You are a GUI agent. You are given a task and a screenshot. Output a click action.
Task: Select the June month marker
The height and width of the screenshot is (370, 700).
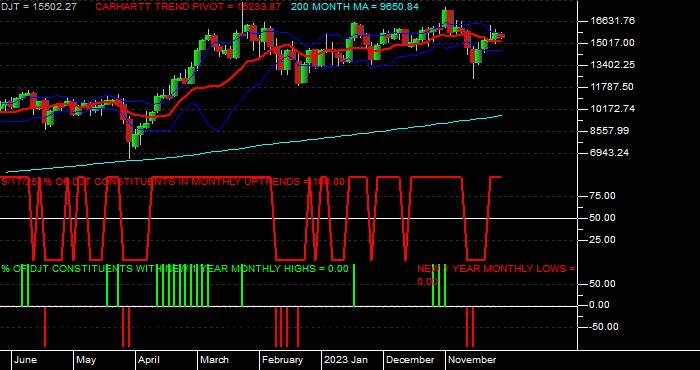pyautogui.click(x=25, y=360)
